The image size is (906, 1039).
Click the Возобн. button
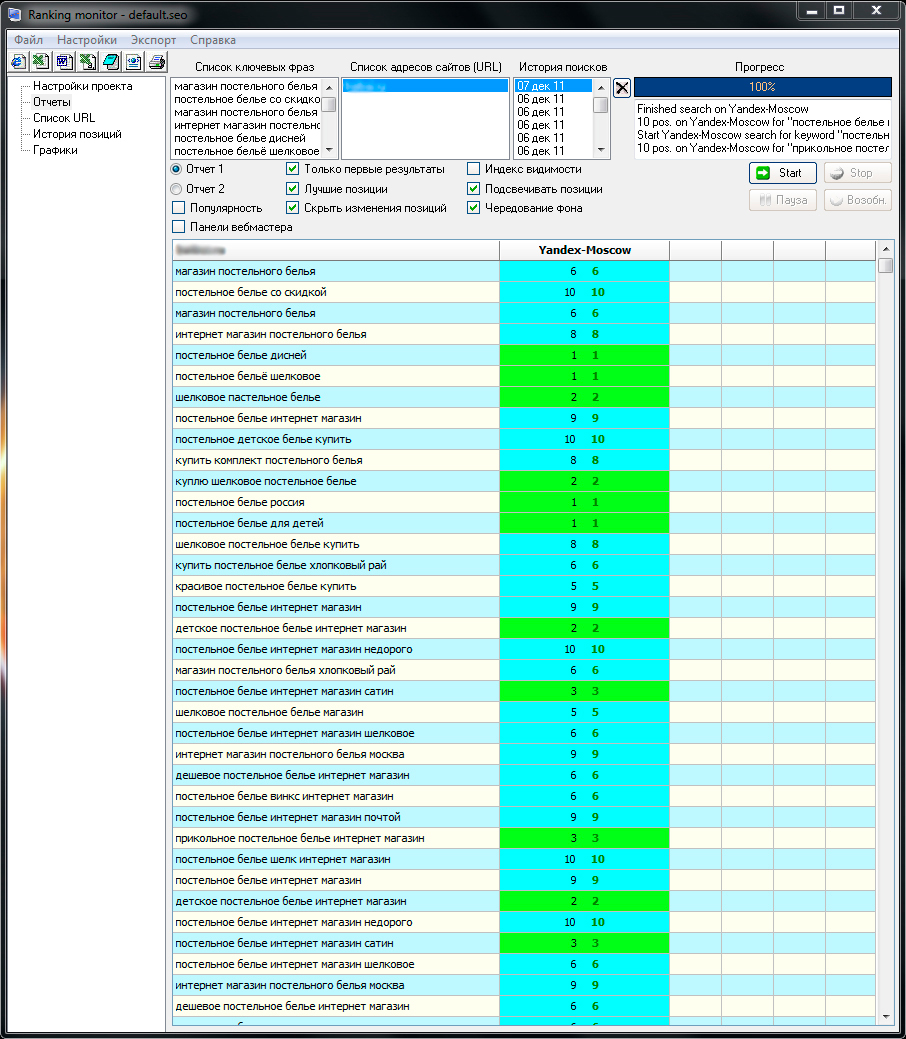tap(858, 200)
